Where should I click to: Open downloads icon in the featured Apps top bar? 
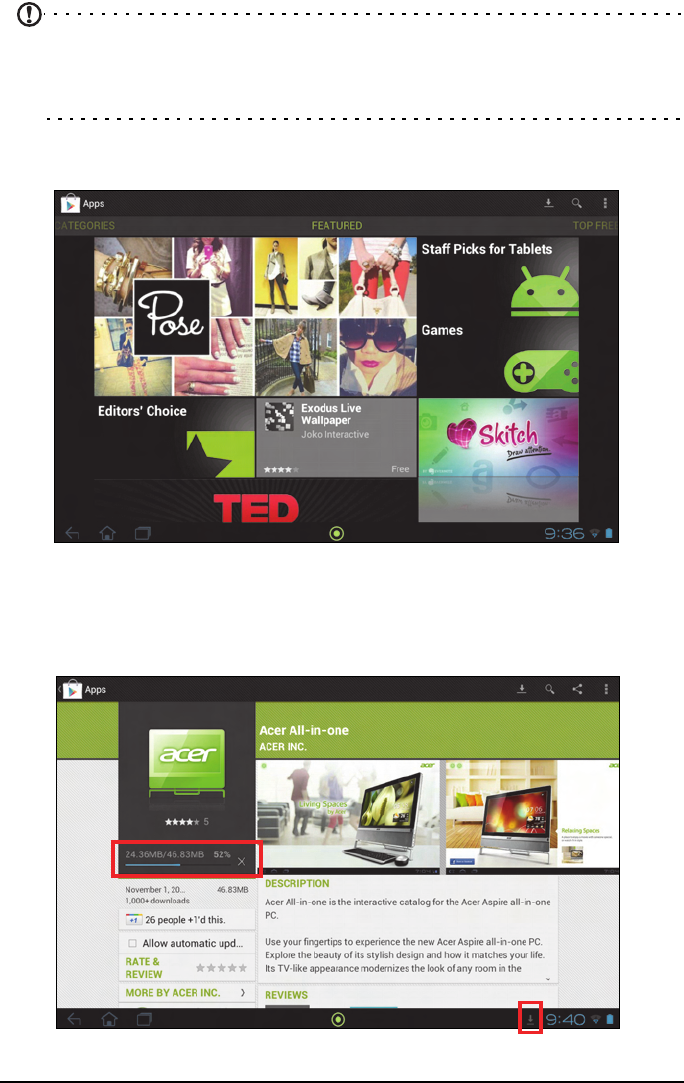(x=549, y=203)
